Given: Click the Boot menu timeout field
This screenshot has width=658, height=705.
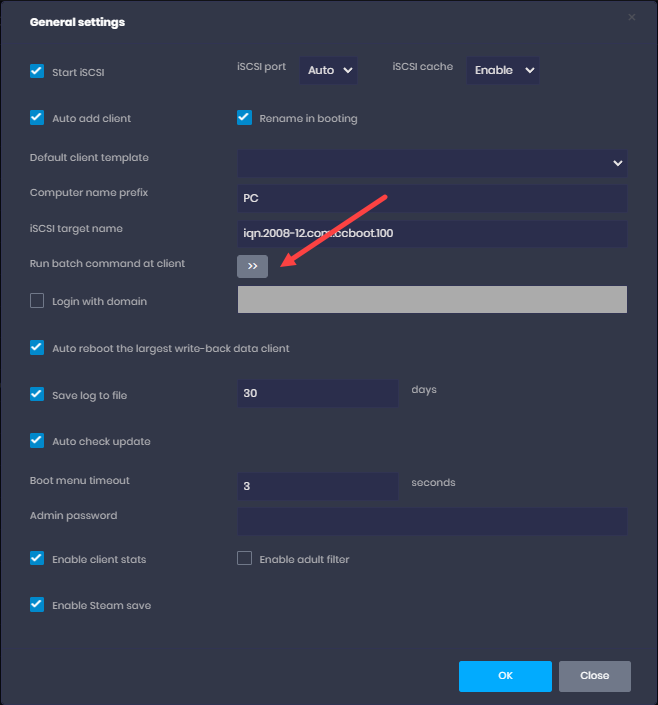Looking at the screenshot, I should click(x=318, y=486).
